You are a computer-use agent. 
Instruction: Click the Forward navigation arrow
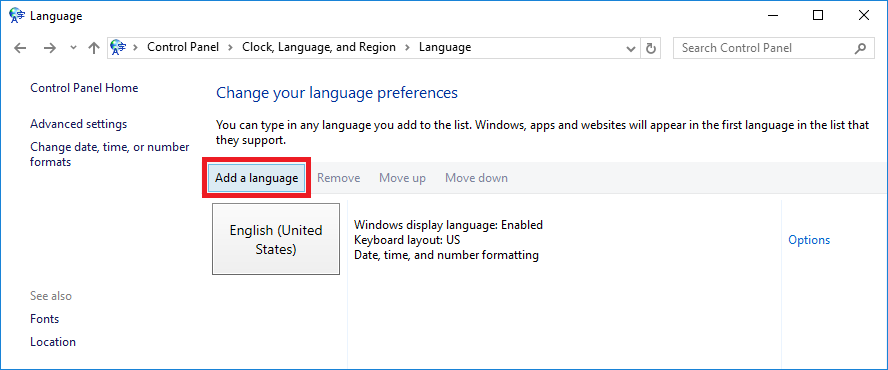click(x=50, y=48)
